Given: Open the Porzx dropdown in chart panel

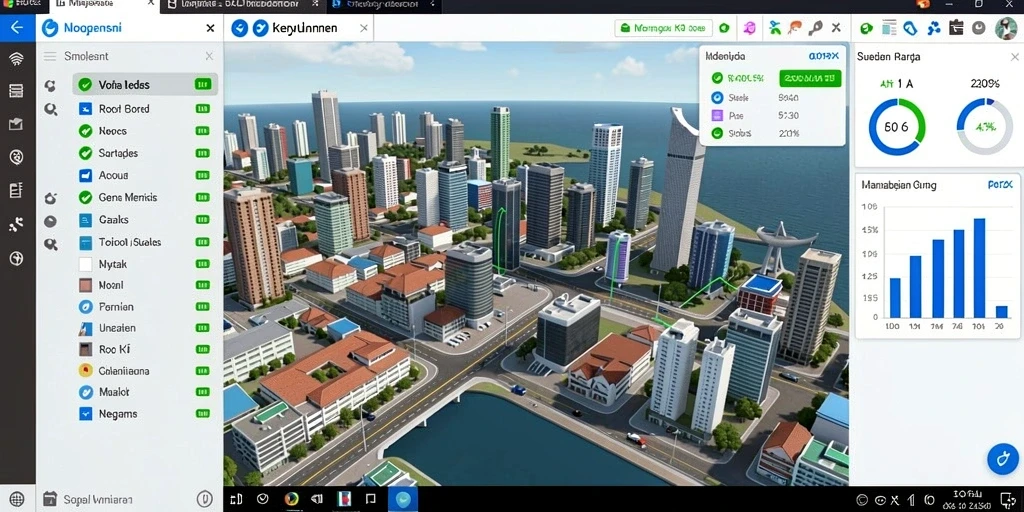Looking at the screenshot, I should pyautogui.click(x=1000, y=185).
